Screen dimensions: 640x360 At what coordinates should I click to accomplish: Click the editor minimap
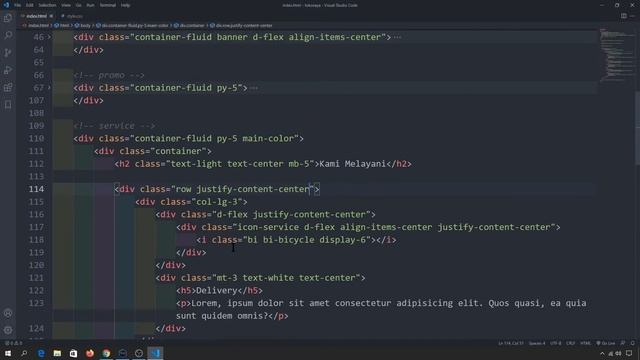[616, 55]
